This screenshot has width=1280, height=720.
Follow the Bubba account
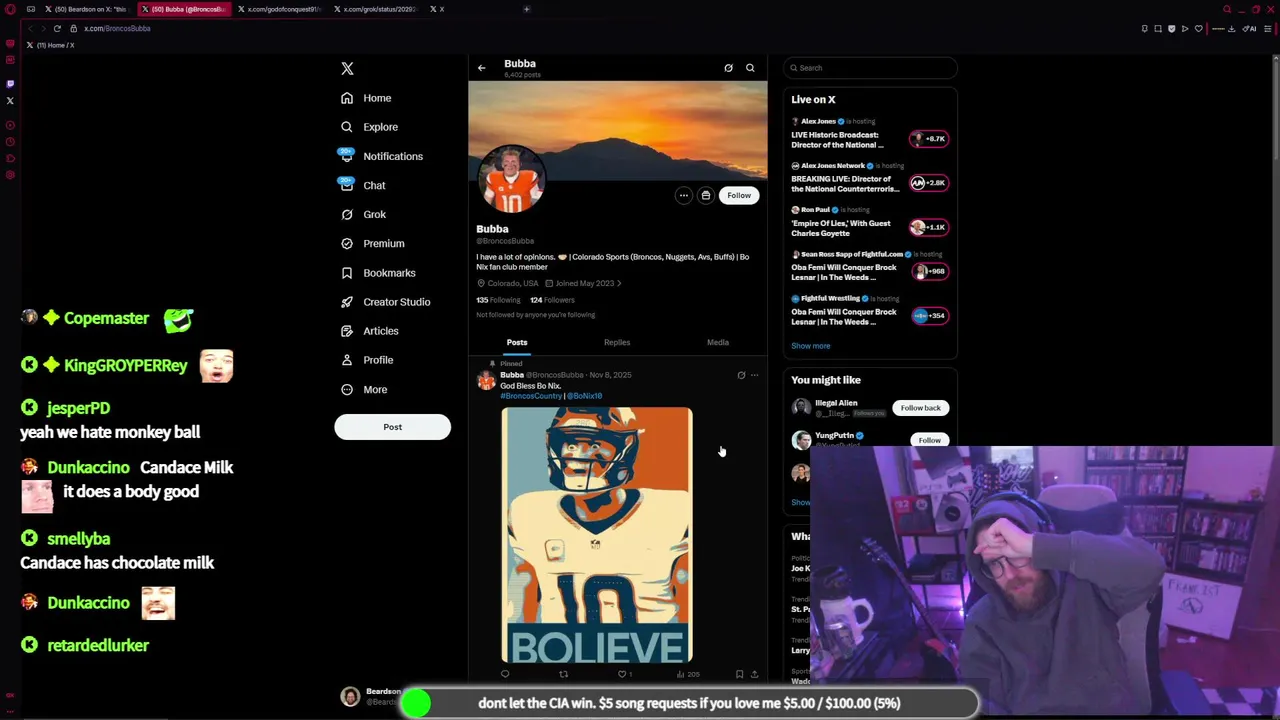pyautogui.click(x=738, y=195)
